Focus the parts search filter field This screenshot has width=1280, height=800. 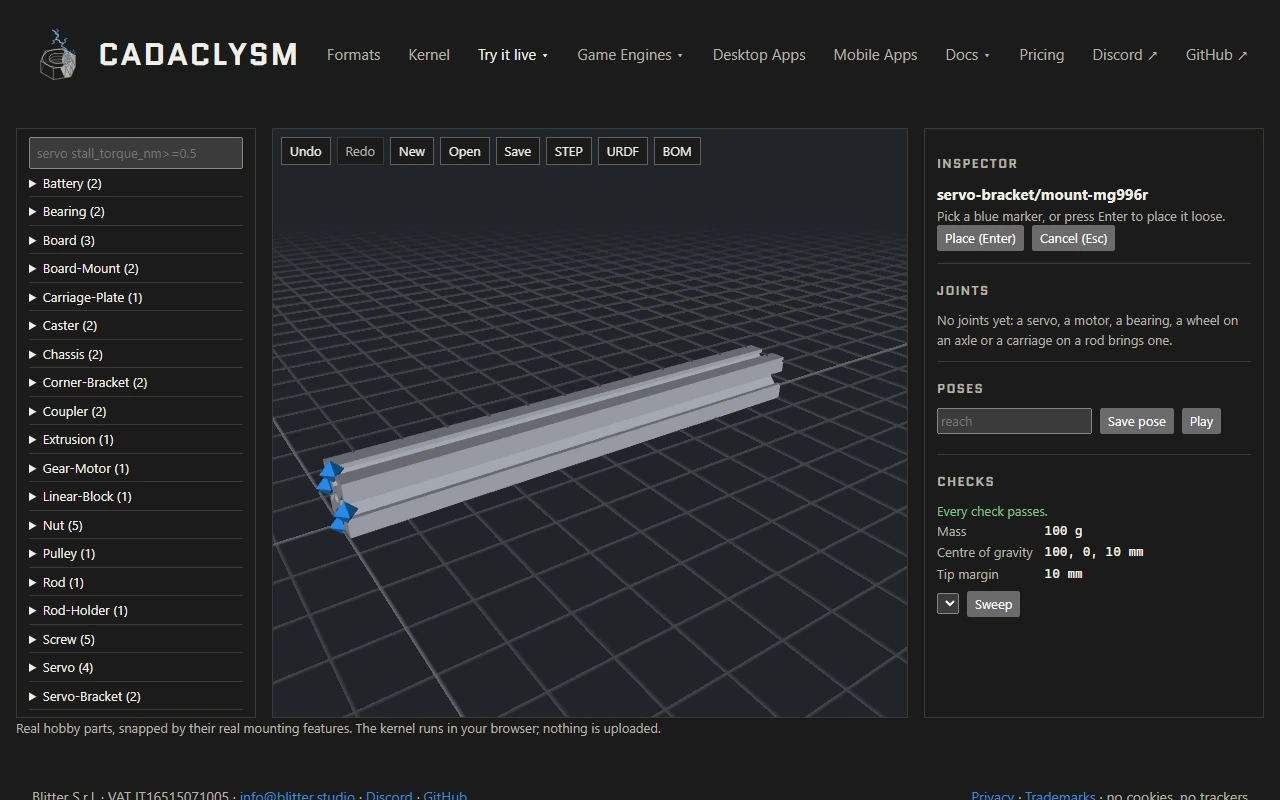pos(136,153)
